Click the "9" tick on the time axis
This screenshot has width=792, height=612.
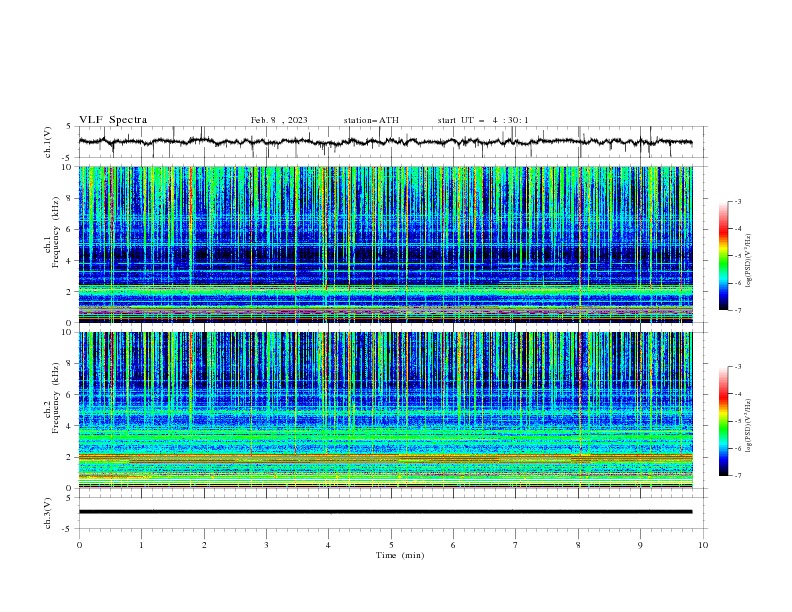point(640,545)
